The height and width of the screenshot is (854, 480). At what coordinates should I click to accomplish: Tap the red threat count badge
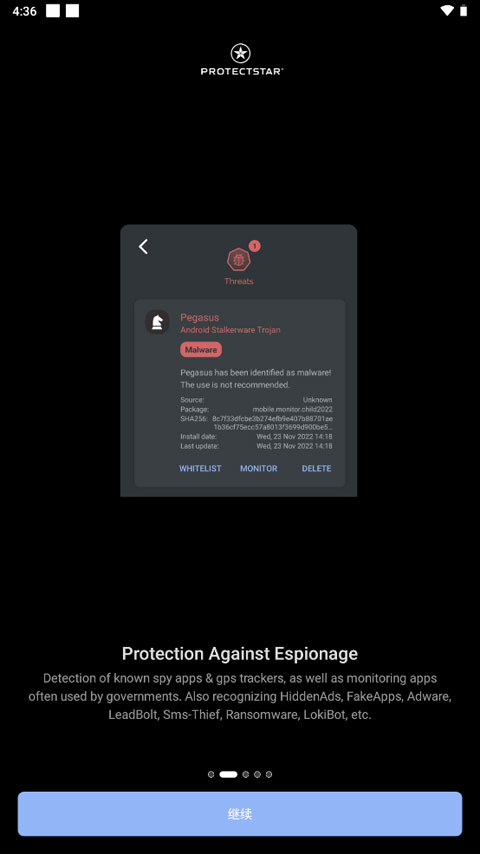coord(254,246)
